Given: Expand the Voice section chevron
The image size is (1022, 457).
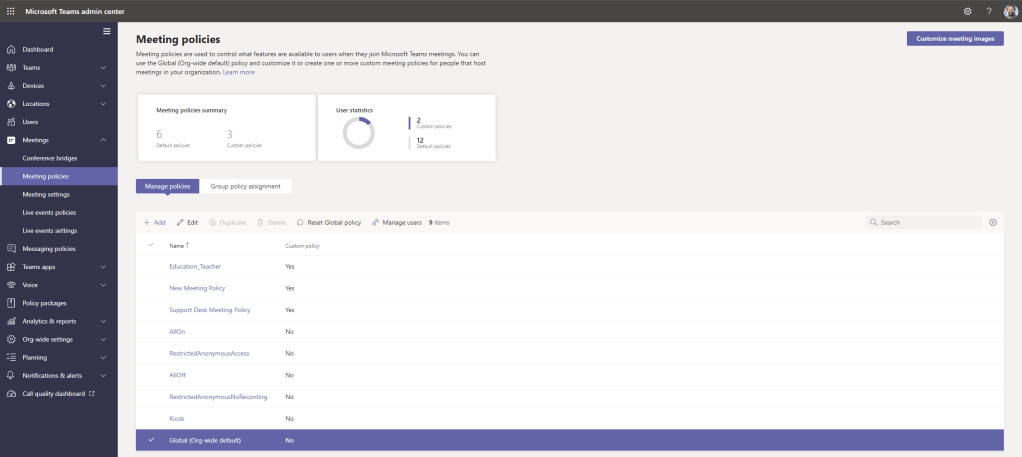Looking at the screenshot, I should pyautogui.click(x=103, y=285).
